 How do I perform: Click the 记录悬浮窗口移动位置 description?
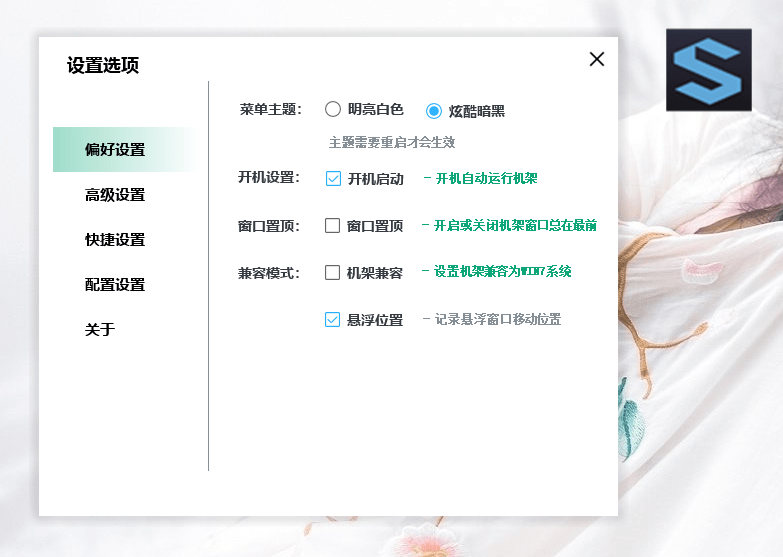click(492, 319)
